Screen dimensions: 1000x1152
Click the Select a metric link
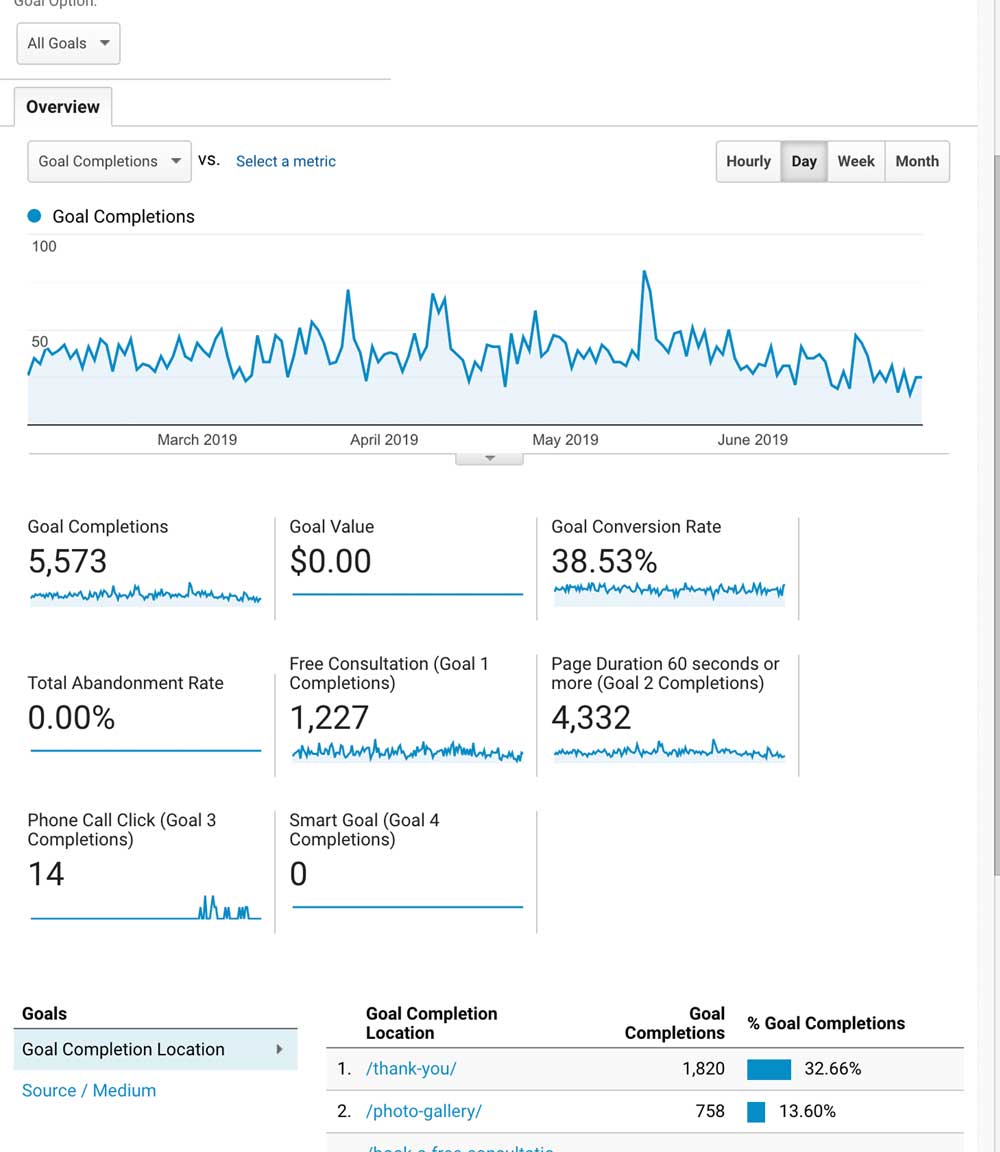[285, 161]
